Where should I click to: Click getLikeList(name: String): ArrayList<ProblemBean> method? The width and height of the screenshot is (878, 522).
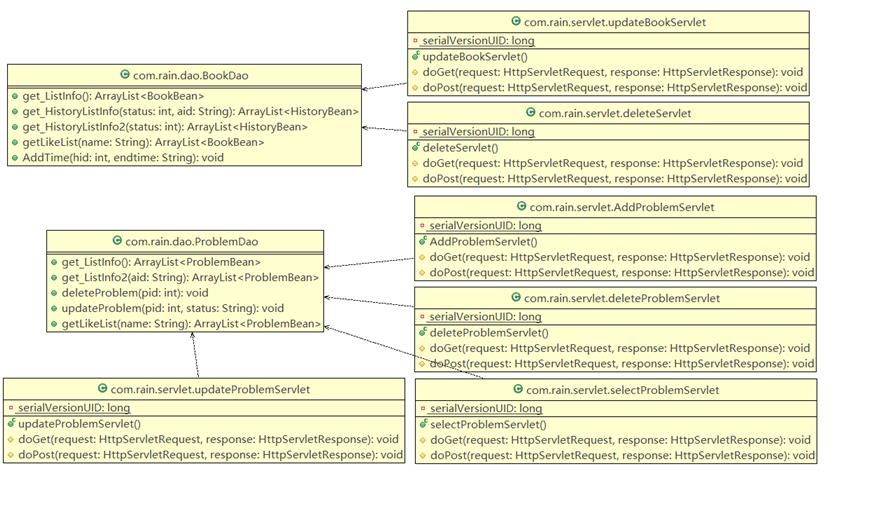[x=191, y=324]
